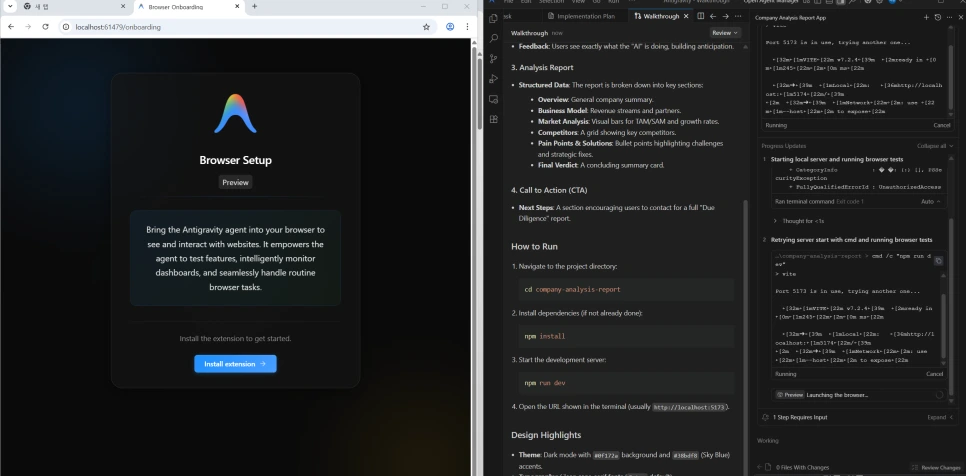The height and width of the screenshot is (476, 966).
Task: Click the 'Design Highlights' heading
Action: 546,435
